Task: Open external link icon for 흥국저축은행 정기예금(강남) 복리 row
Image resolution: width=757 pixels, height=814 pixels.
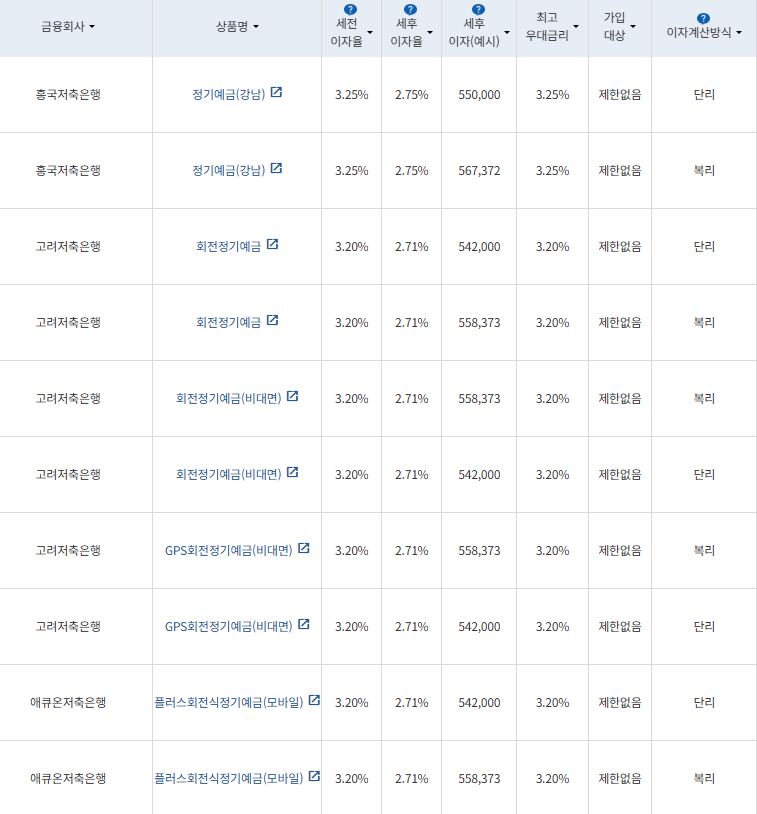Action: coord(276,168)
